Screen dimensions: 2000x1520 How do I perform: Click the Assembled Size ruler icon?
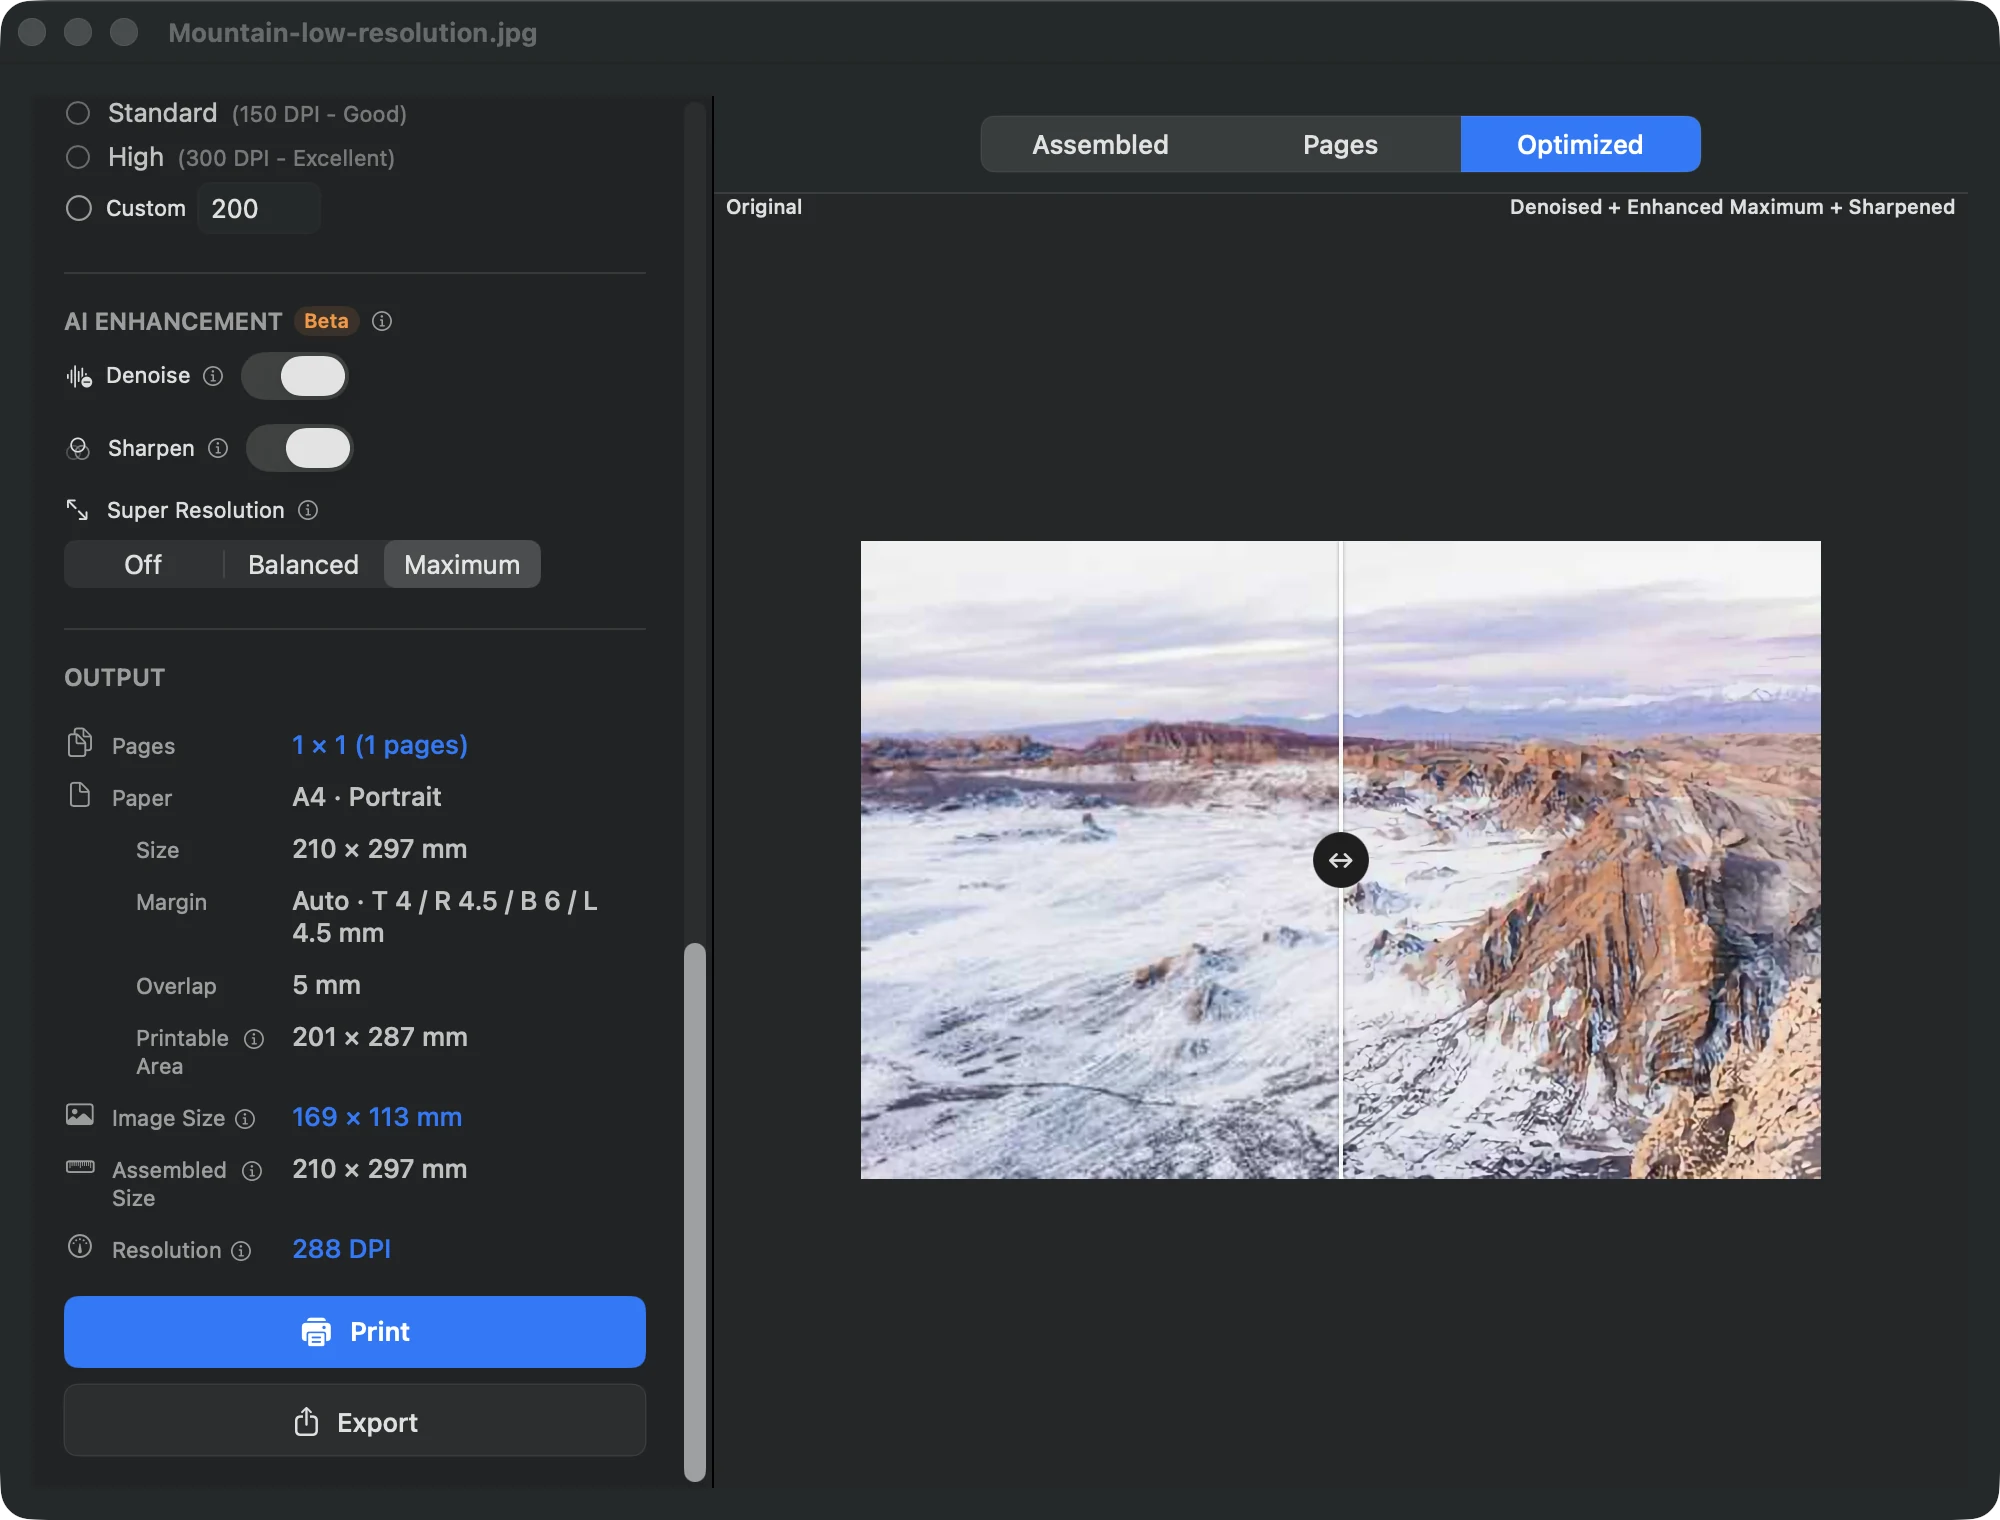(x=80, y=1167)
